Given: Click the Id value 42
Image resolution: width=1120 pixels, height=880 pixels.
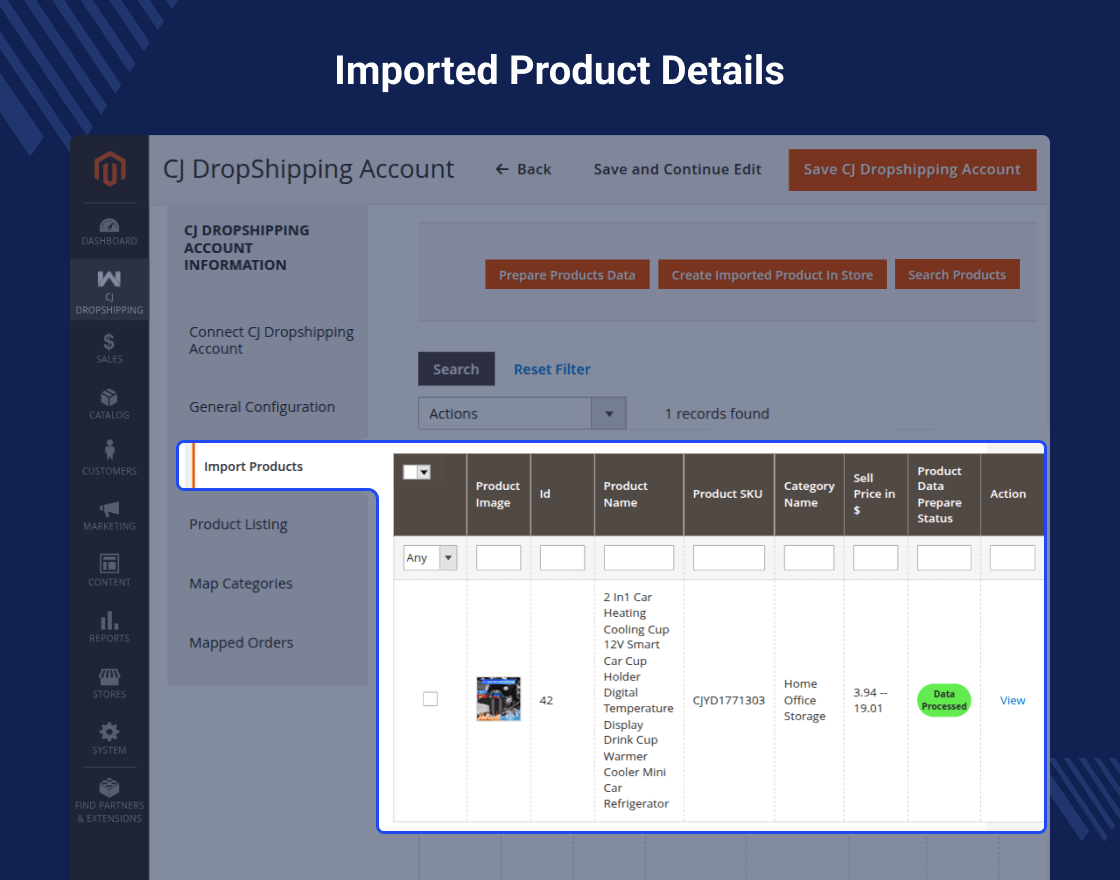Looking at the screenshot, I should [x=546, y=701].
